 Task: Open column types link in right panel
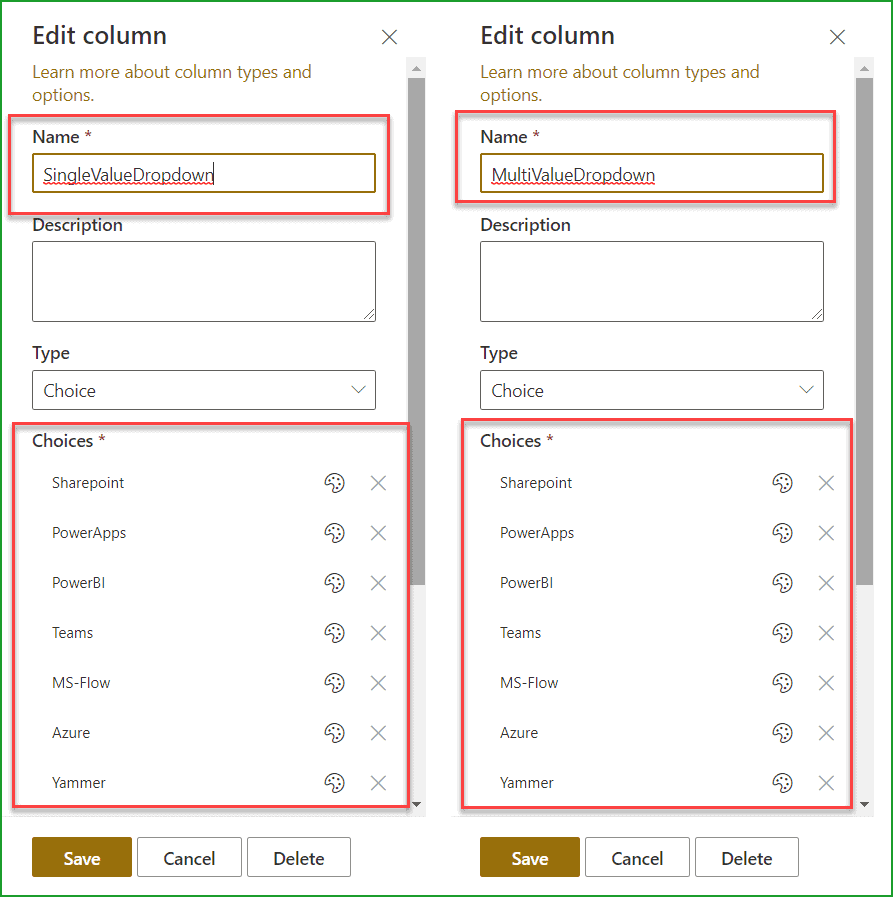(x=620, y=83)
